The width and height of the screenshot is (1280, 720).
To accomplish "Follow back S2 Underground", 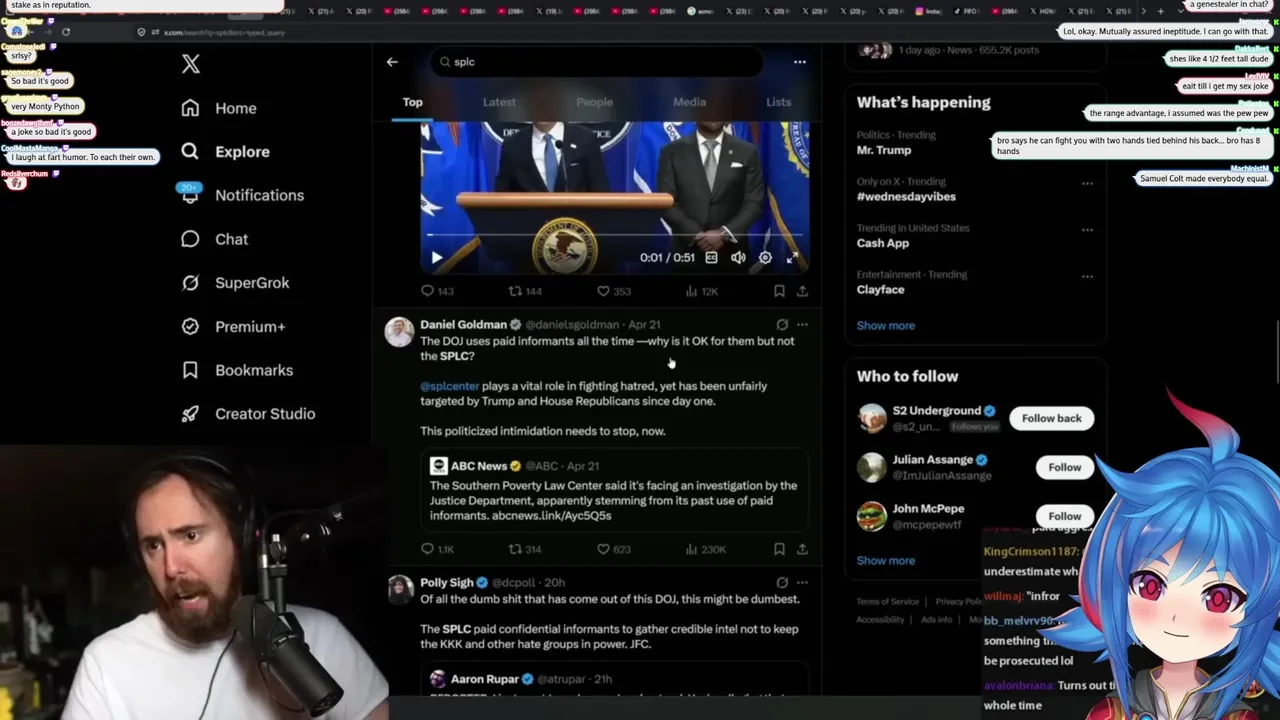I will pos(1051,418).
